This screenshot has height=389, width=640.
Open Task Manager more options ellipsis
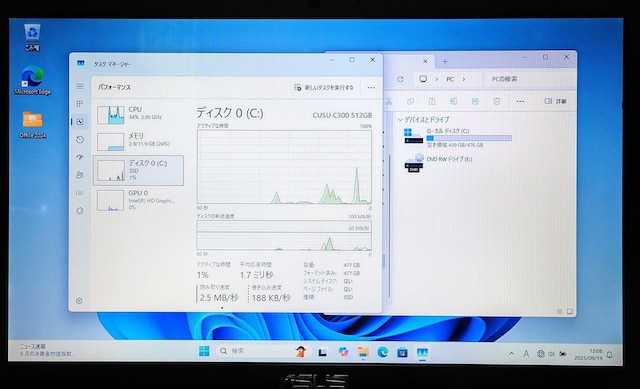coord(371,87)
